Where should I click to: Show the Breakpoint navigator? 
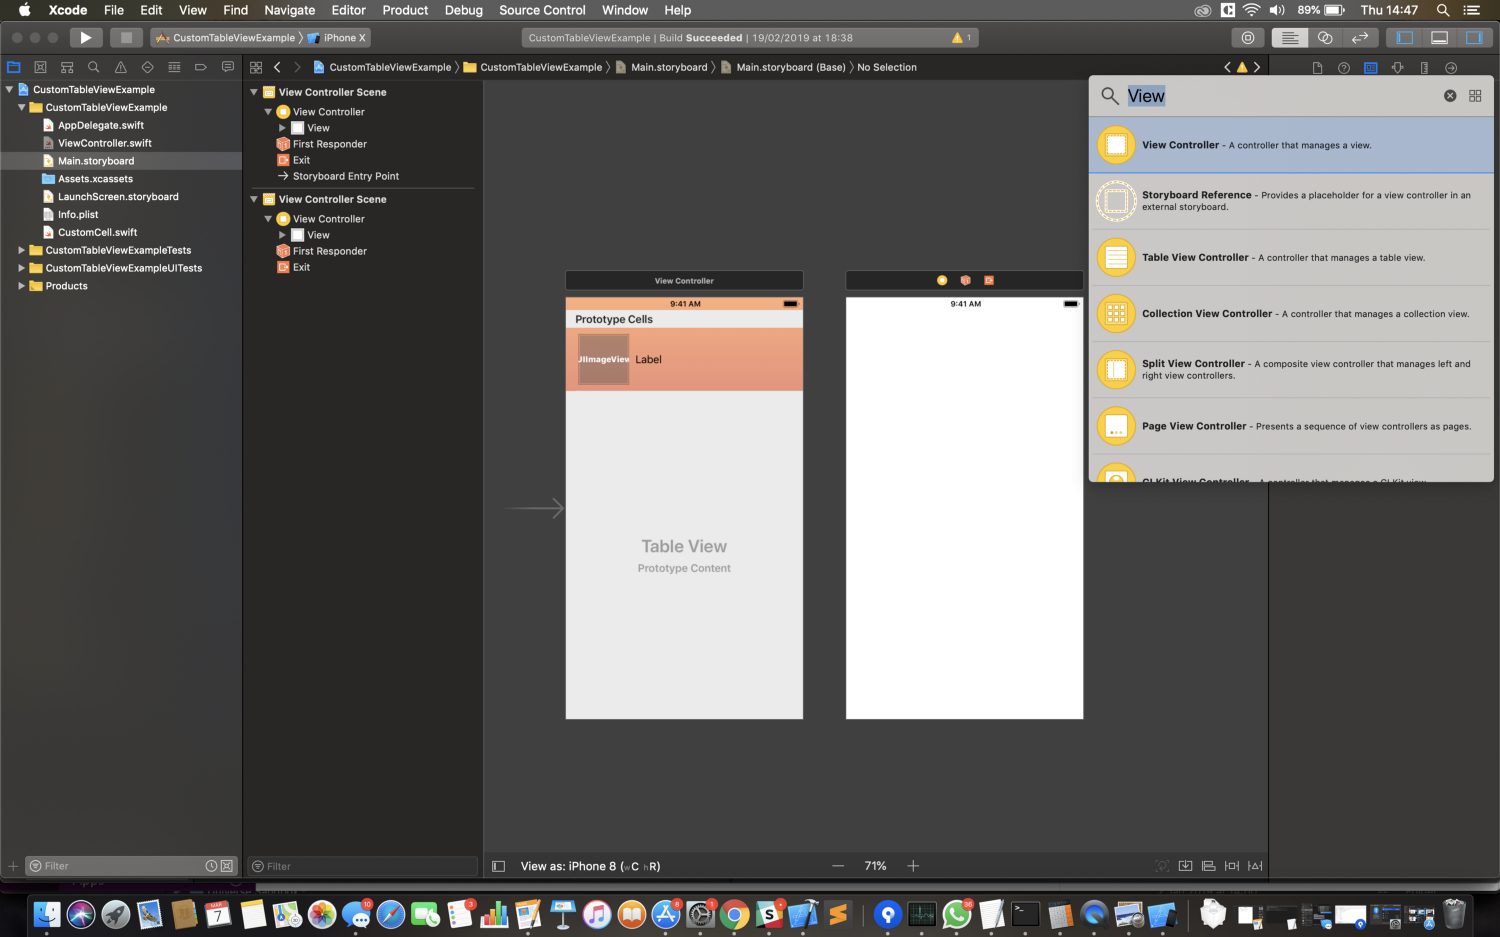click(x=200, y=67)
